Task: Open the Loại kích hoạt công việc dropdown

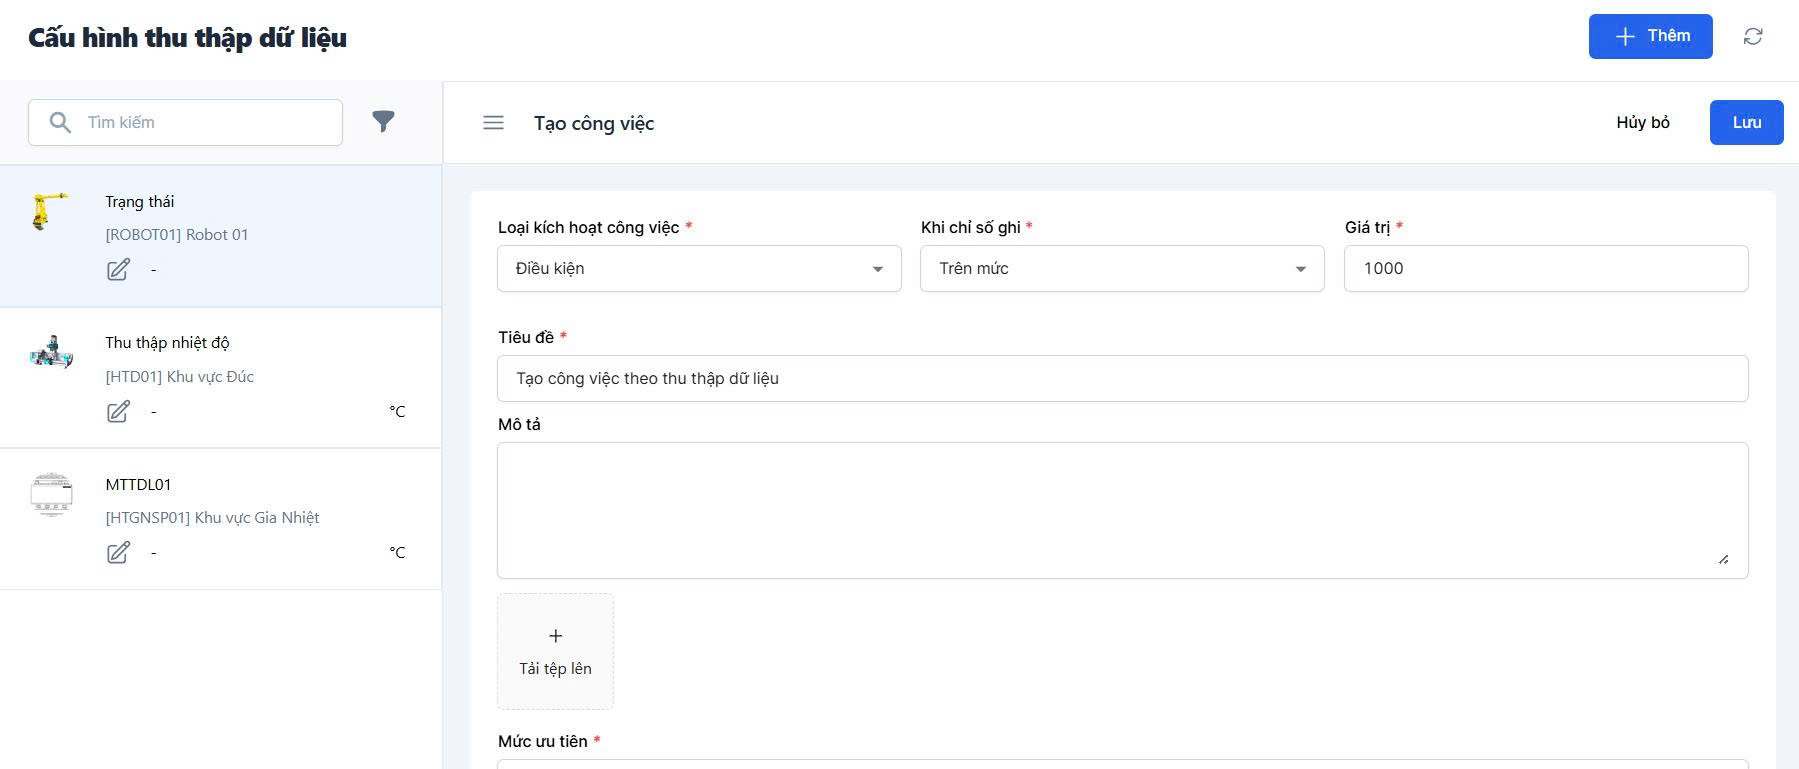Action: (698, 269)
